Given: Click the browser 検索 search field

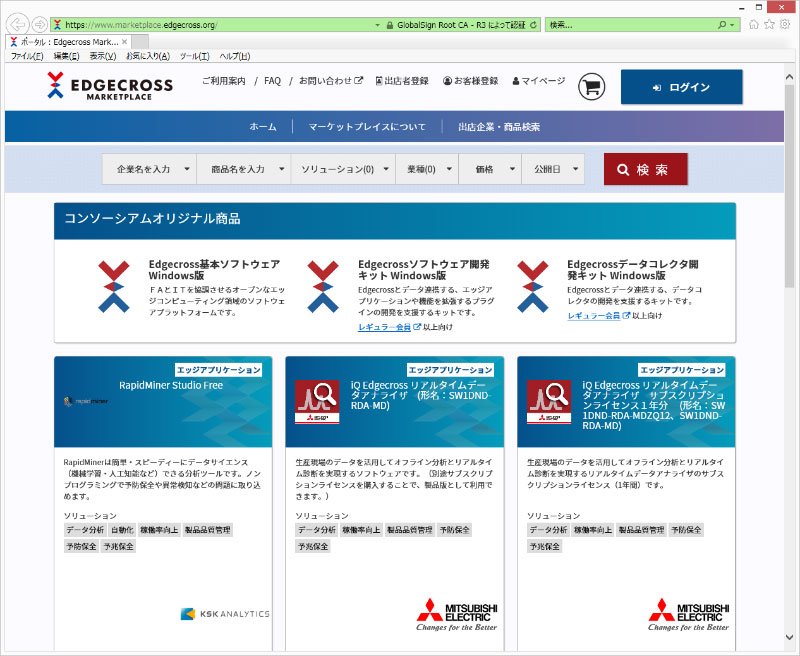Looking at the screenshot, I should pos(630,24).
